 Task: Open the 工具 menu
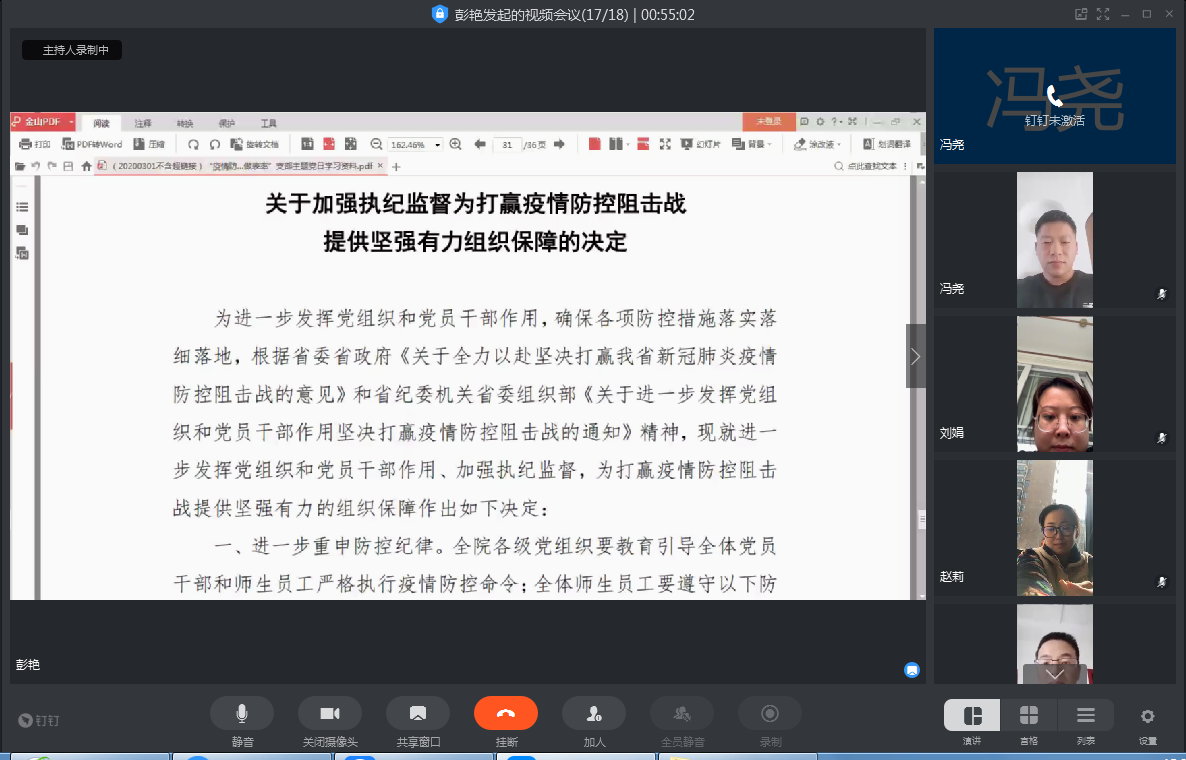coord(267,122)
